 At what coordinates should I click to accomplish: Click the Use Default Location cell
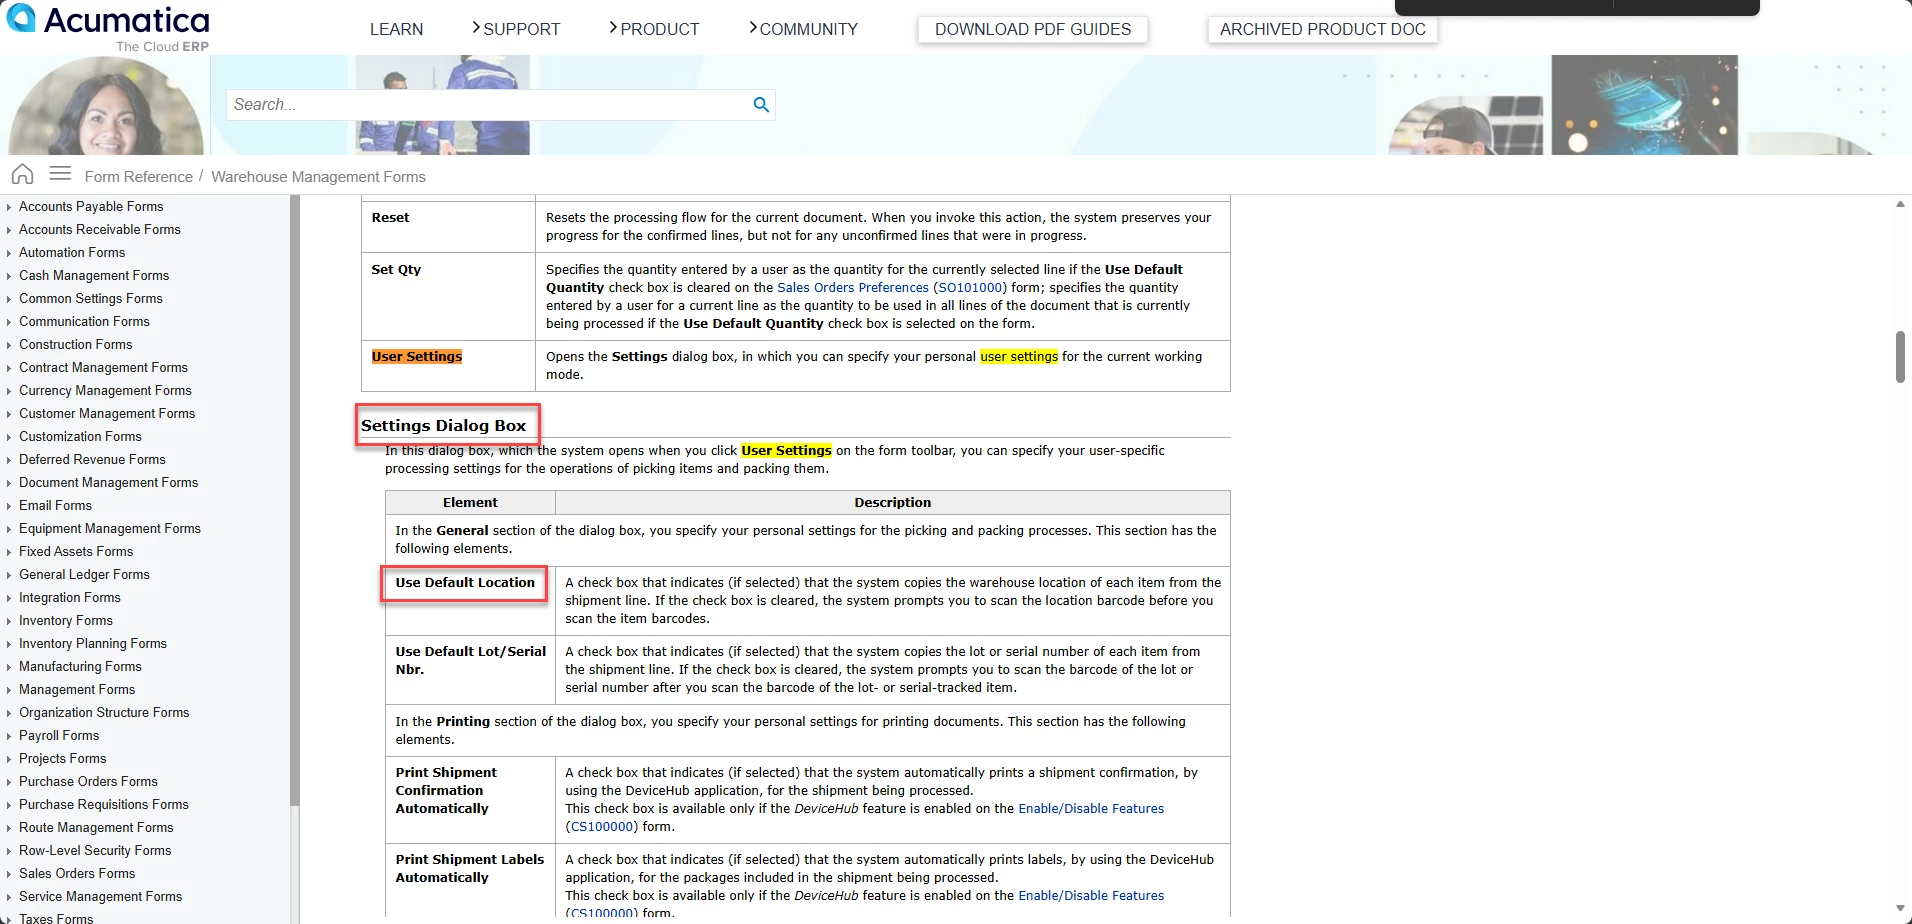coord(470,600)
